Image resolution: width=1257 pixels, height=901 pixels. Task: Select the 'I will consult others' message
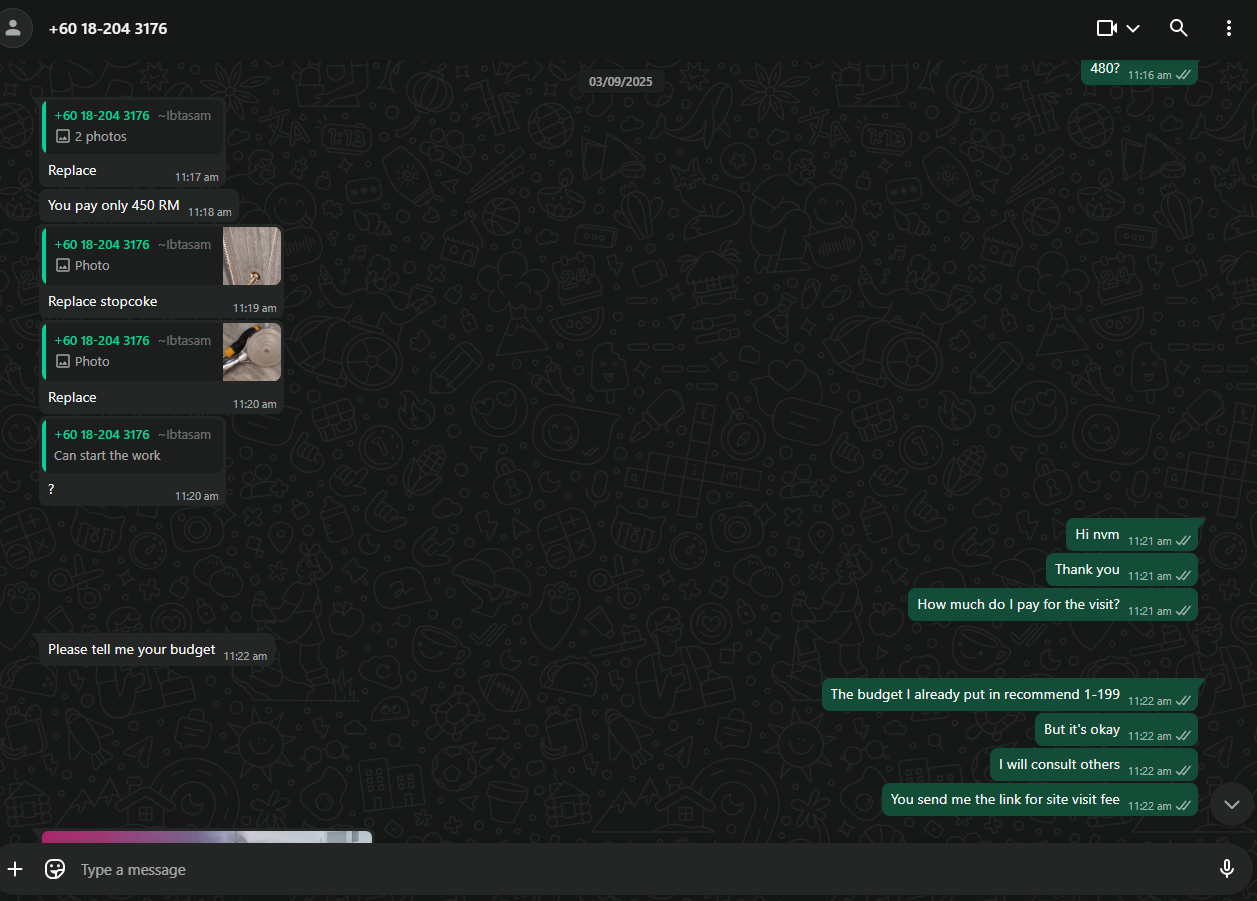click(x=1093, y=765)
